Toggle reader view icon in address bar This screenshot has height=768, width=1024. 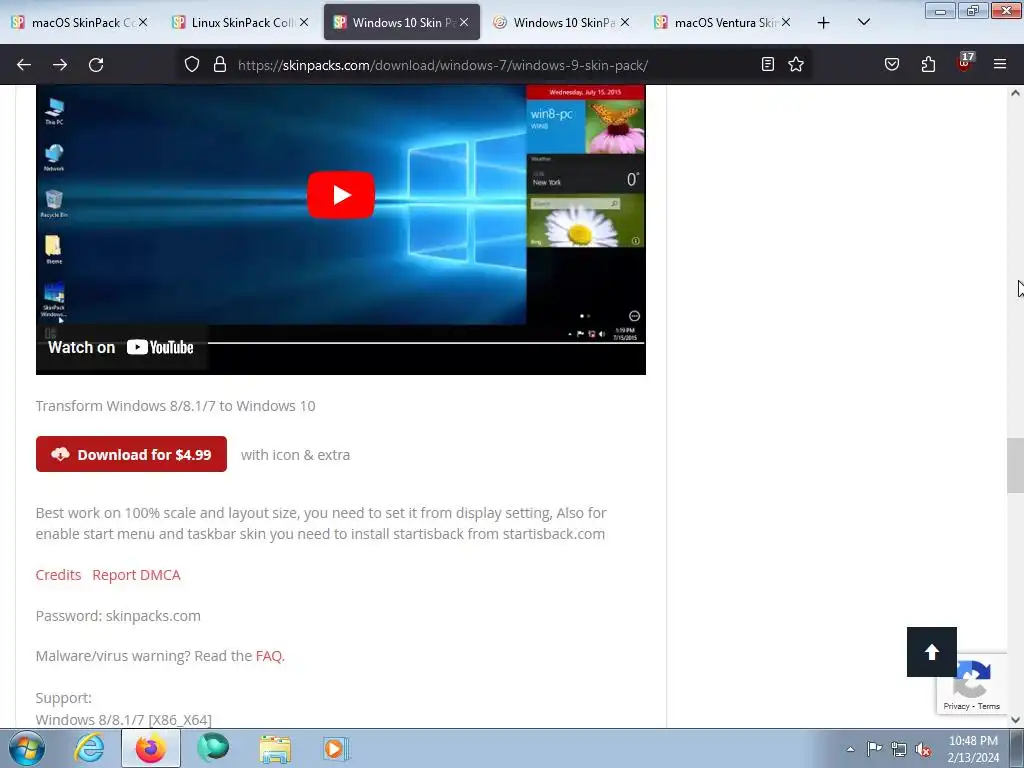(x=768, y=65)
